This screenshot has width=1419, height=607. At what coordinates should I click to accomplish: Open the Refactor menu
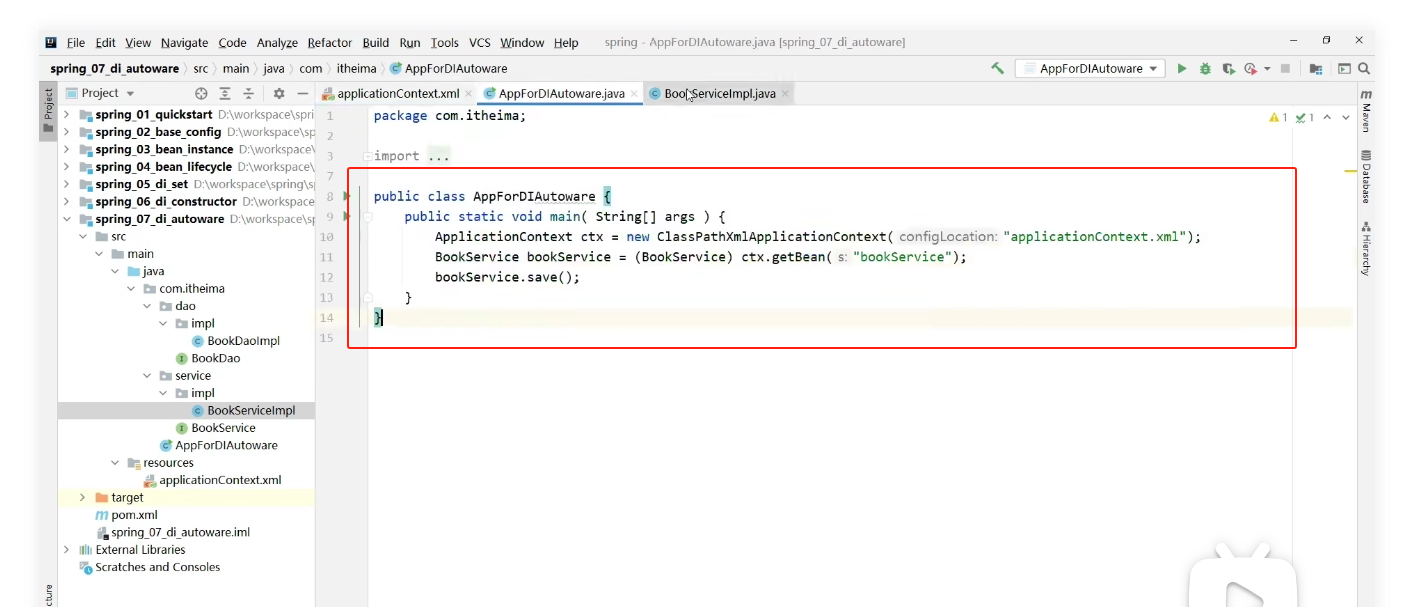pos(330,43)
